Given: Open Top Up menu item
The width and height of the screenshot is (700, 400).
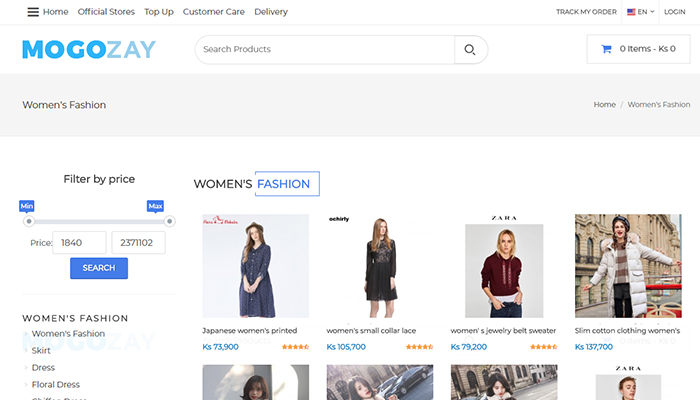Looking at the screenshot, I should pos(159,12).
